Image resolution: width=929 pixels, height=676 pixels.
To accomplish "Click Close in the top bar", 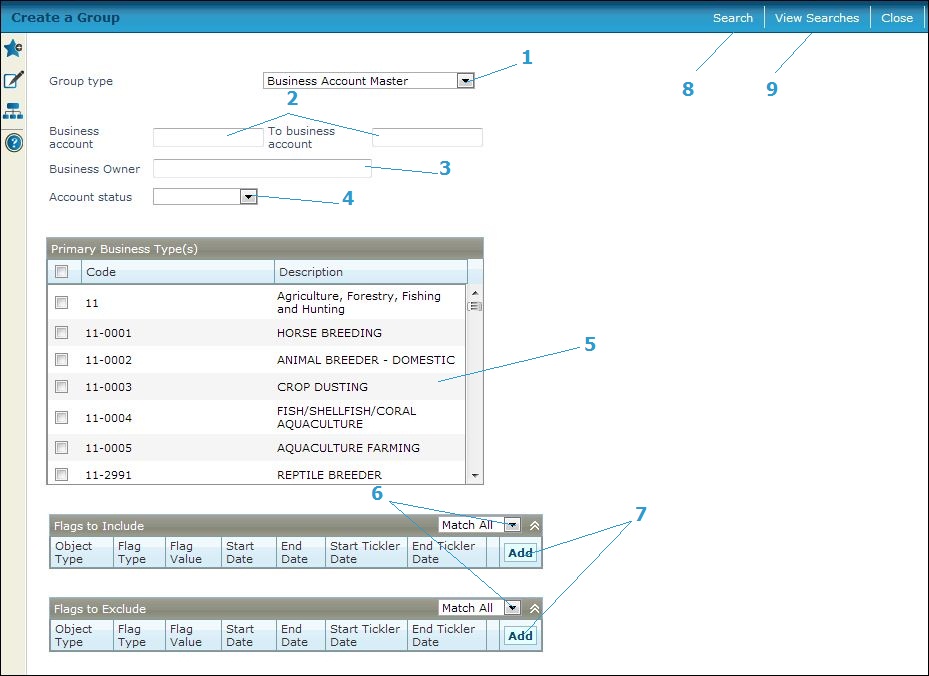I will point(897,18).
